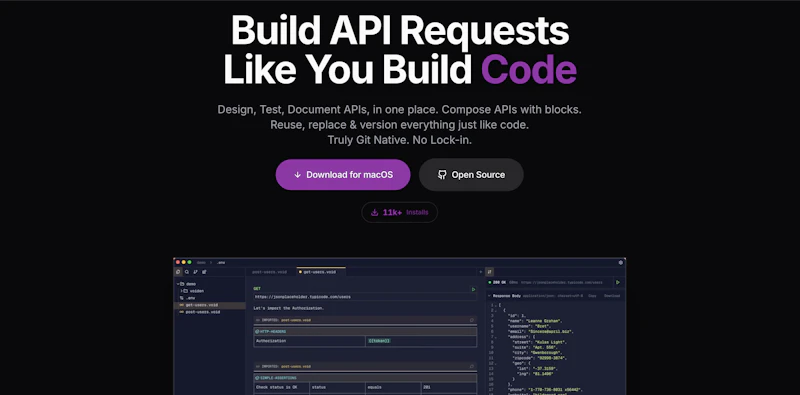The image size is (800, 395).
Task: Open the git branch icon in the sidebar
Action: [195, 272]
